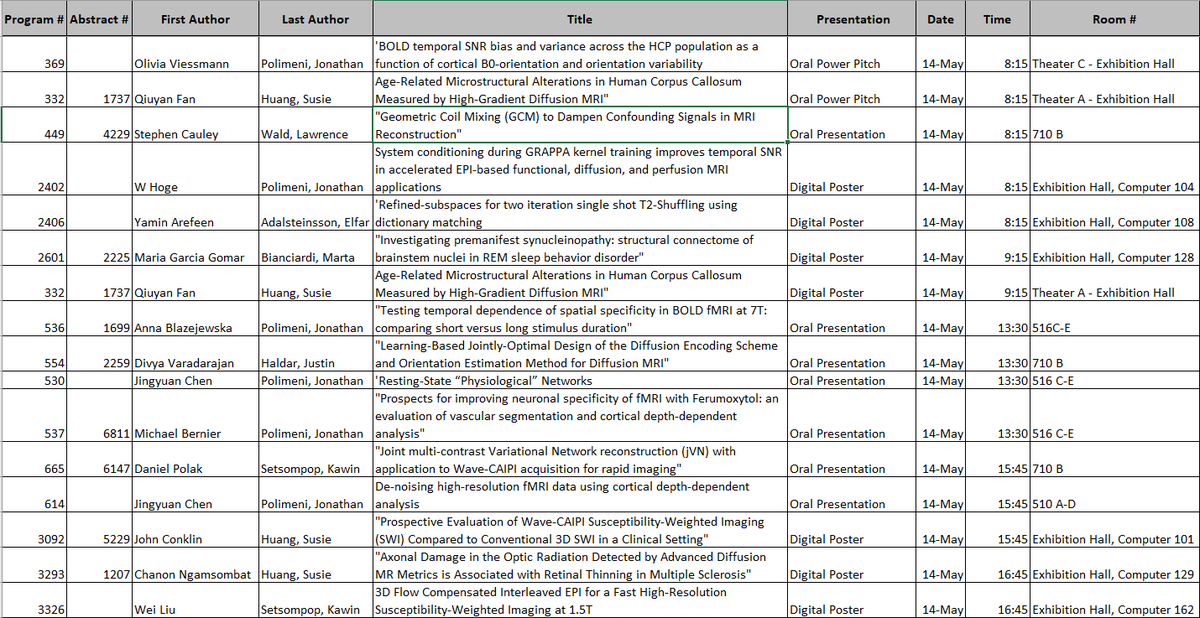Select the 'Program #' column header
The width and height of the screenshot is (1200, 618).
coord(33,19)
